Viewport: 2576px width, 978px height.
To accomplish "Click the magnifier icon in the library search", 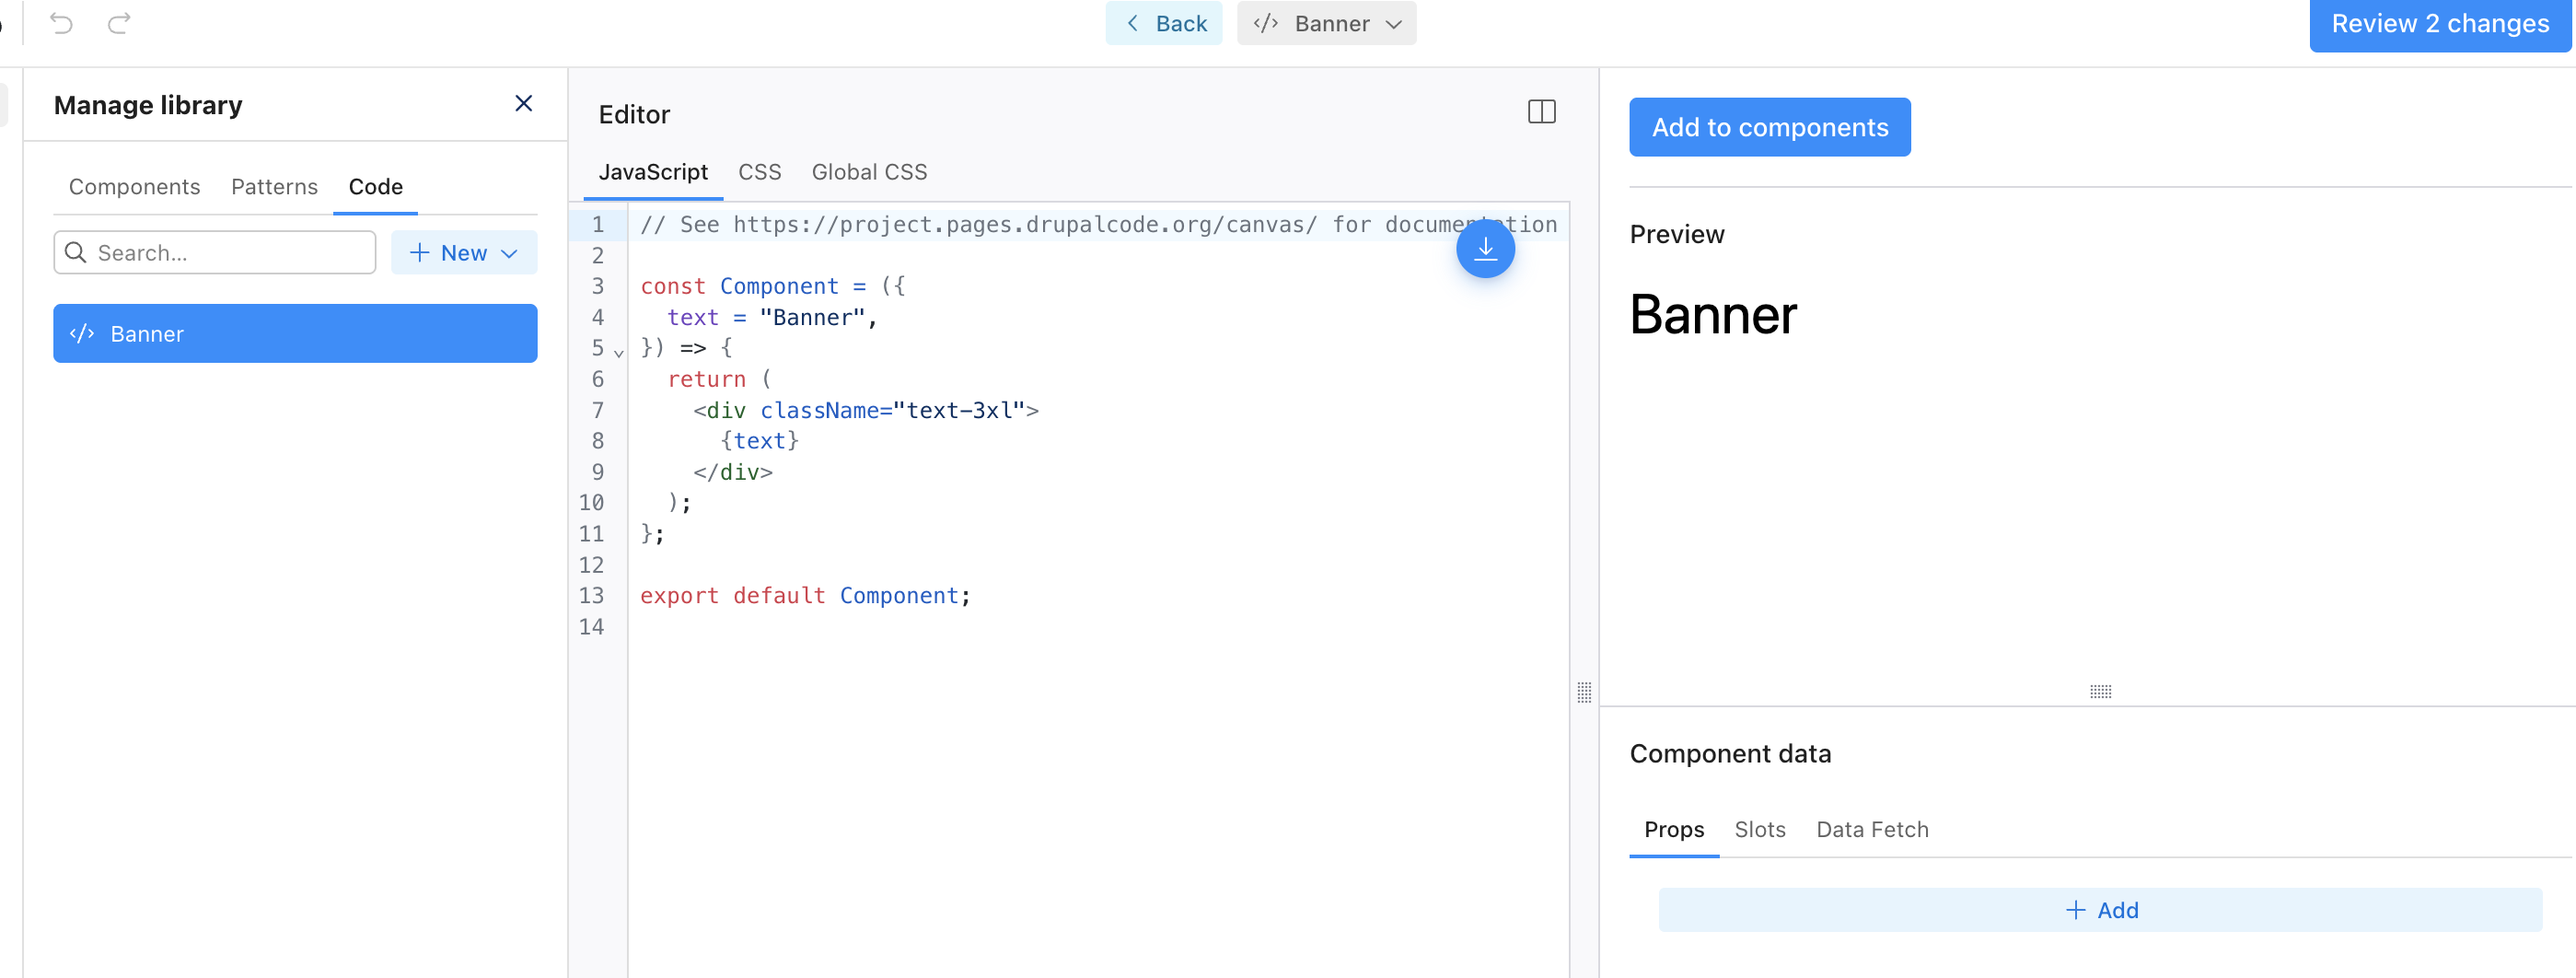I will point(76,252).
